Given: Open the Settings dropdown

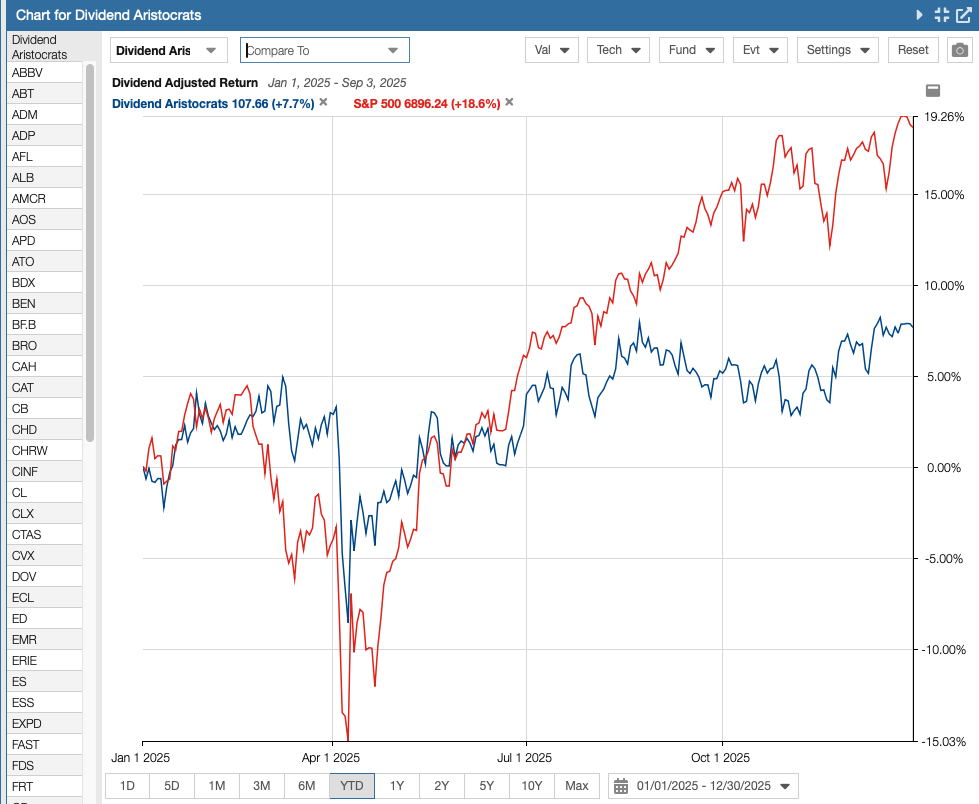Looking at the screenshot, I should point(837,48).
